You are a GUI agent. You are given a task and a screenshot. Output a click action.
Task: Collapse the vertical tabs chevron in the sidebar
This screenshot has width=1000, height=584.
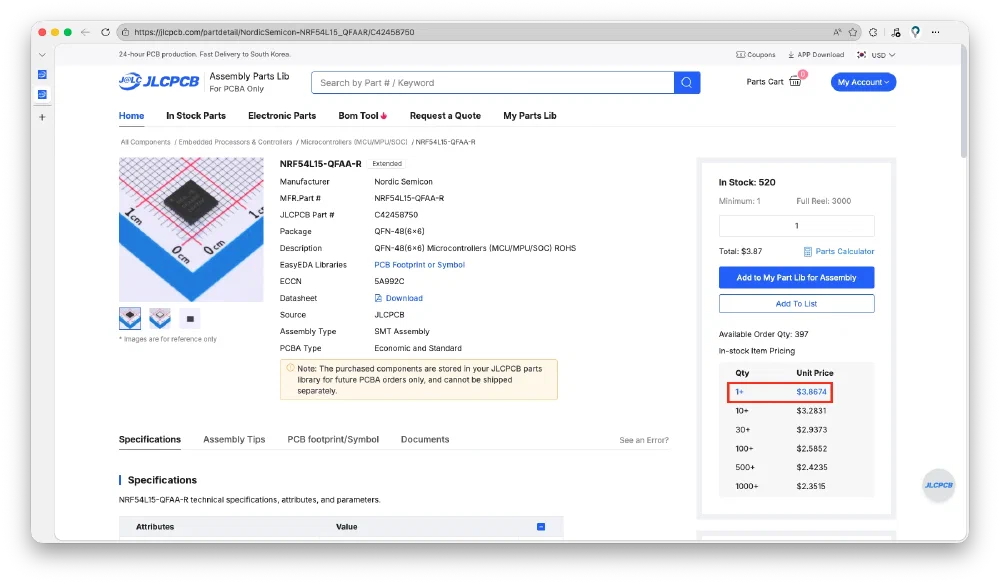[42, 55]
